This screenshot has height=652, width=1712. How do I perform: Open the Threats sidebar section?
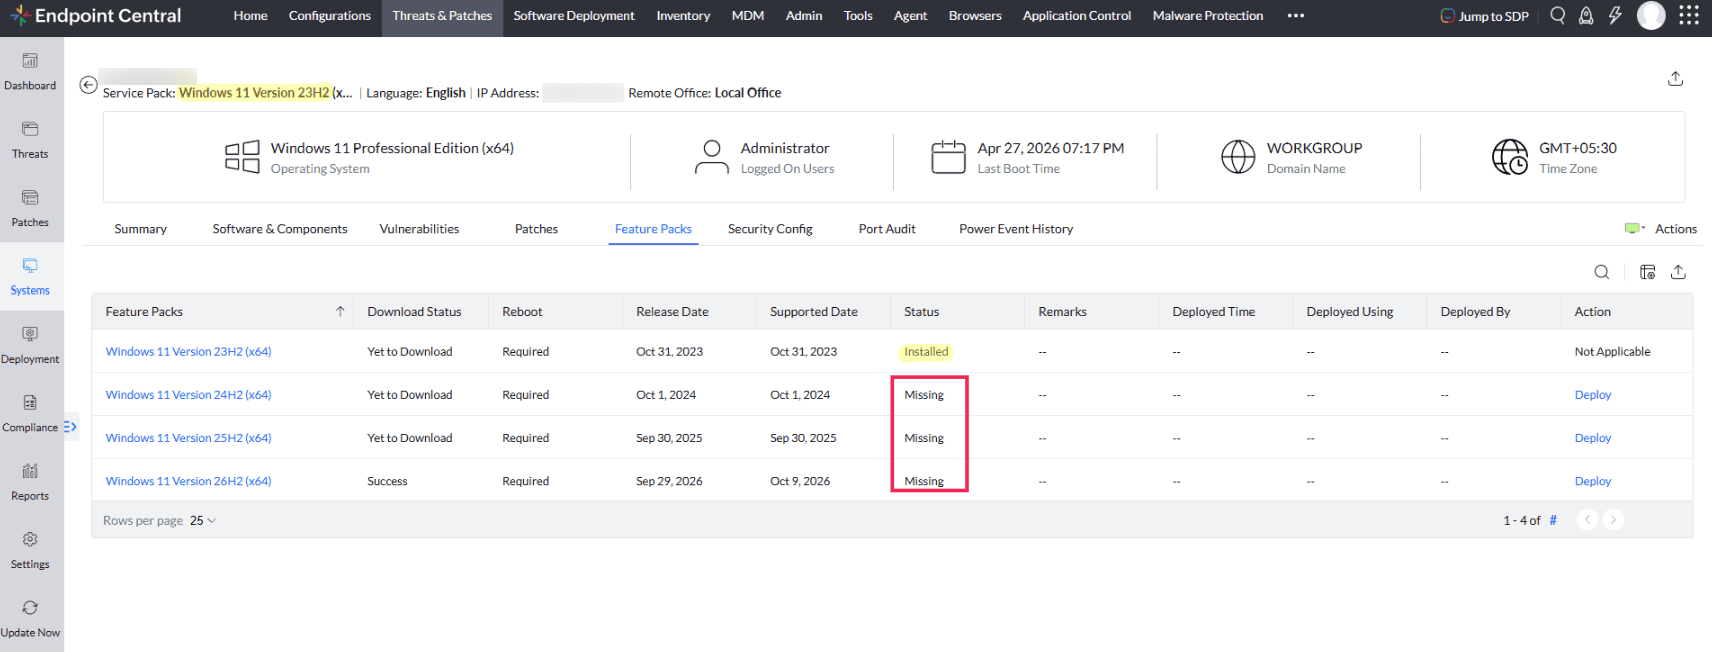click(x=30, y=140)
